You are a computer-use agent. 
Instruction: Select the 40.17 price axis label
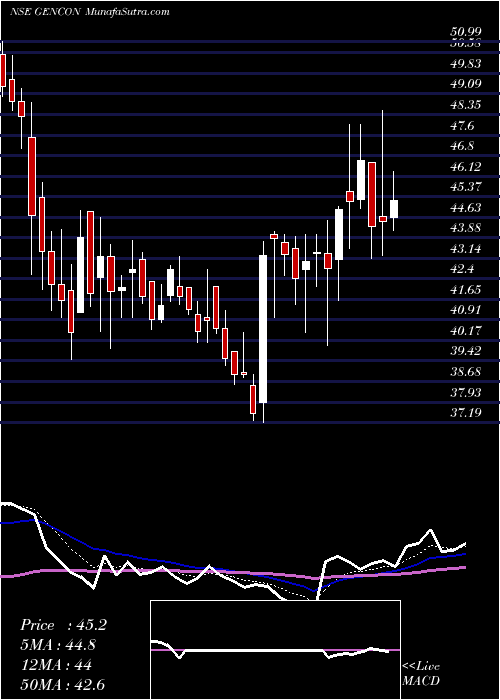(x=465, y=331)
